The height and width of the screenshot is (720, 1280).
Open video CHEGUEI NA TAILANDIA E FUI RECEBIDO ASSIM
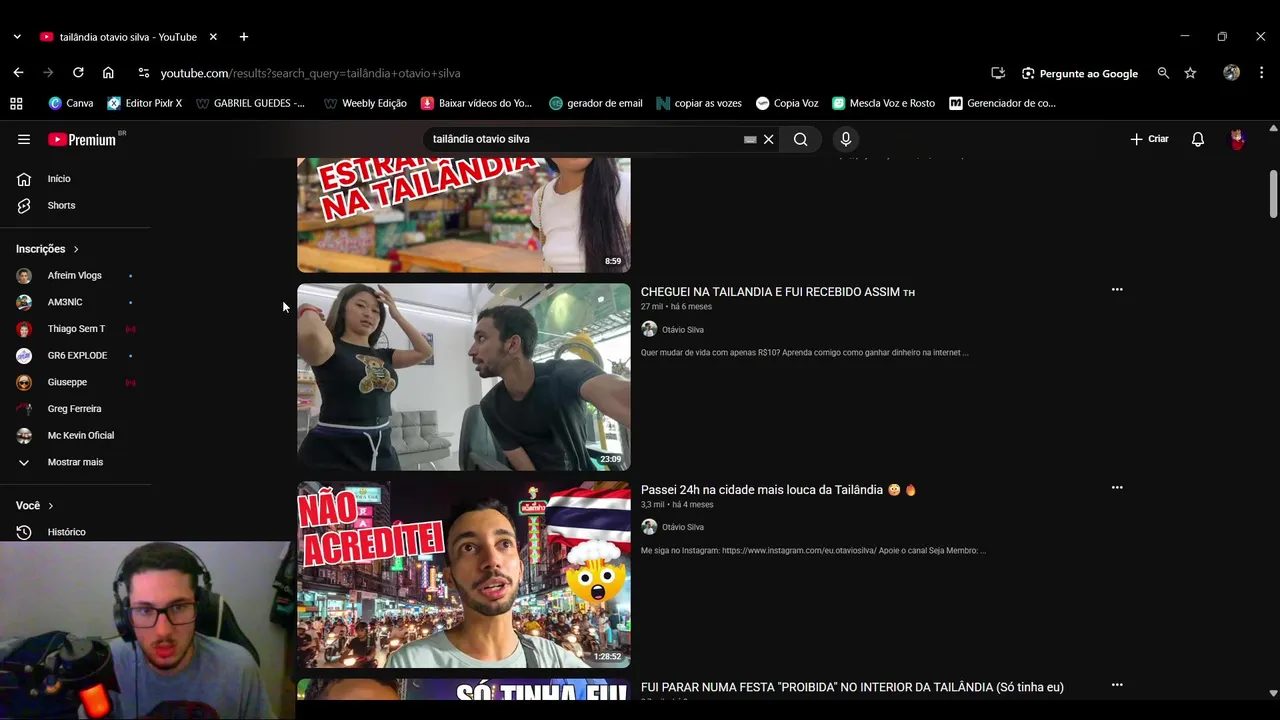[x=777, y=292]
